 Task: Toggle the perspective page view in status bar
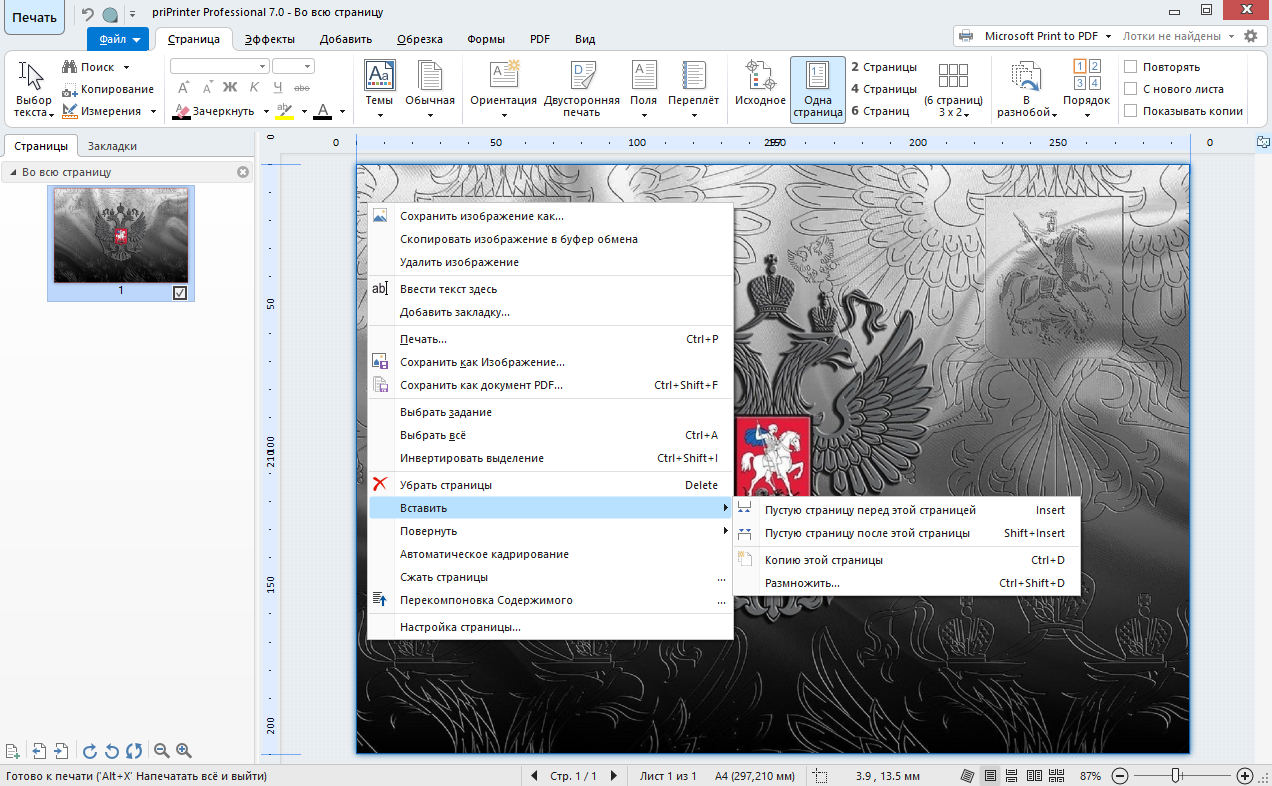tap(968, 775)
